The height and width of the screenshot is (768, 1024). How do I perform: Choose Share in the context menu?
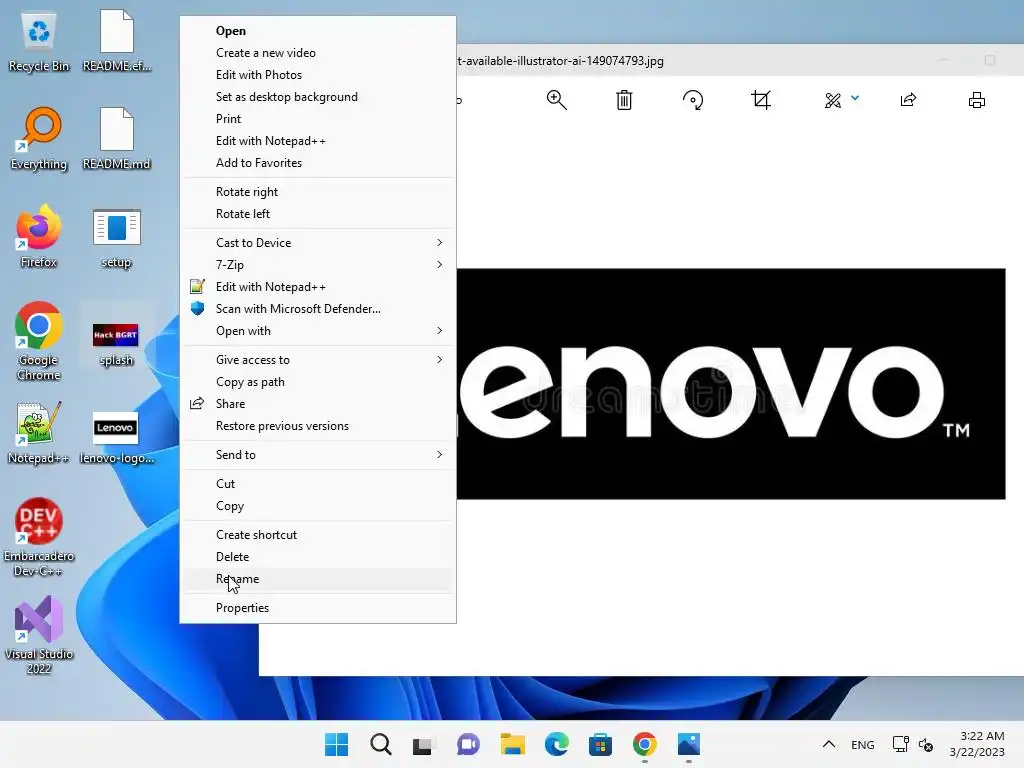click(x=318, y=404)
